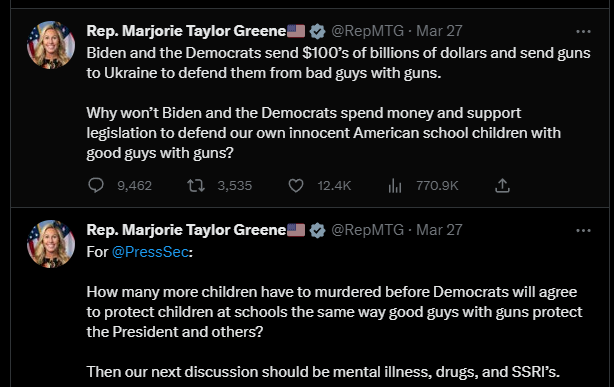This screenshot has height=387, width=614.
Task: Open the tweet about Ukraine and guns
Action: 338,103
